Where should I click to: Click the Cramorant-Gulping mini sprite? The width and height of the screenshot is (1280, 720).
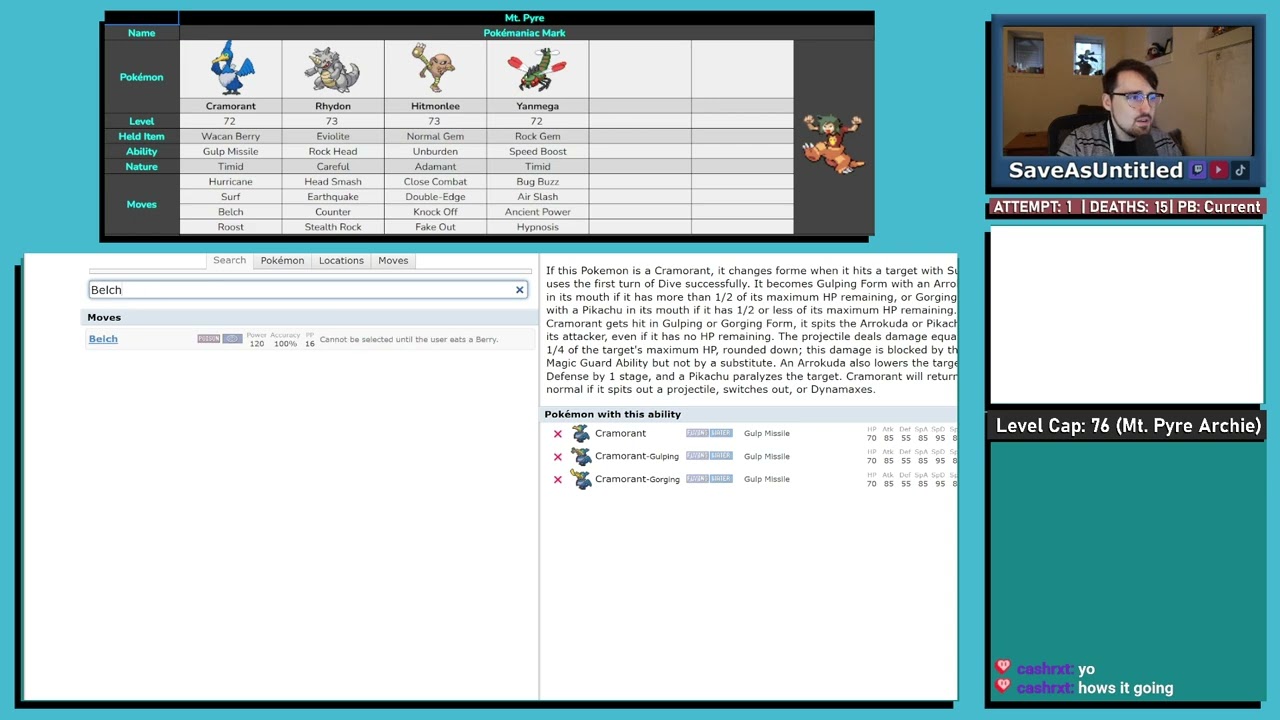click(581, 456)
